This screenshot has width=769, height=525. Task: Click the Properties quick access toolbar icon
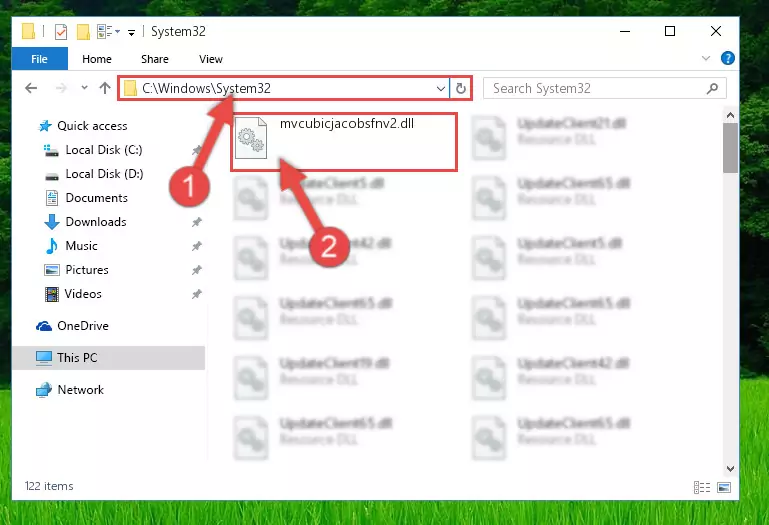click(61, 32)
